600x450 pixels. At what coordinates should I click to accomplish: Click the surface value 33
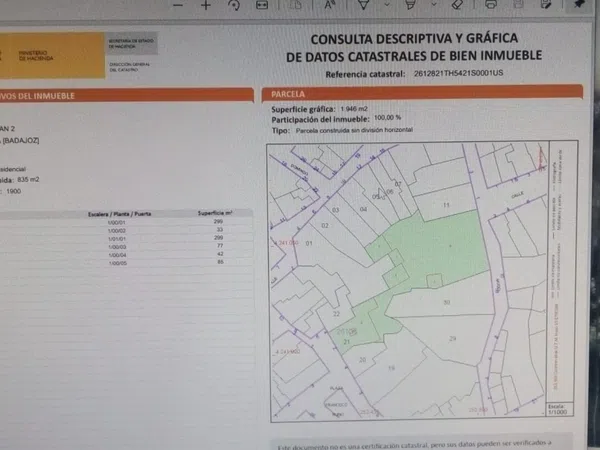(220, 230)
